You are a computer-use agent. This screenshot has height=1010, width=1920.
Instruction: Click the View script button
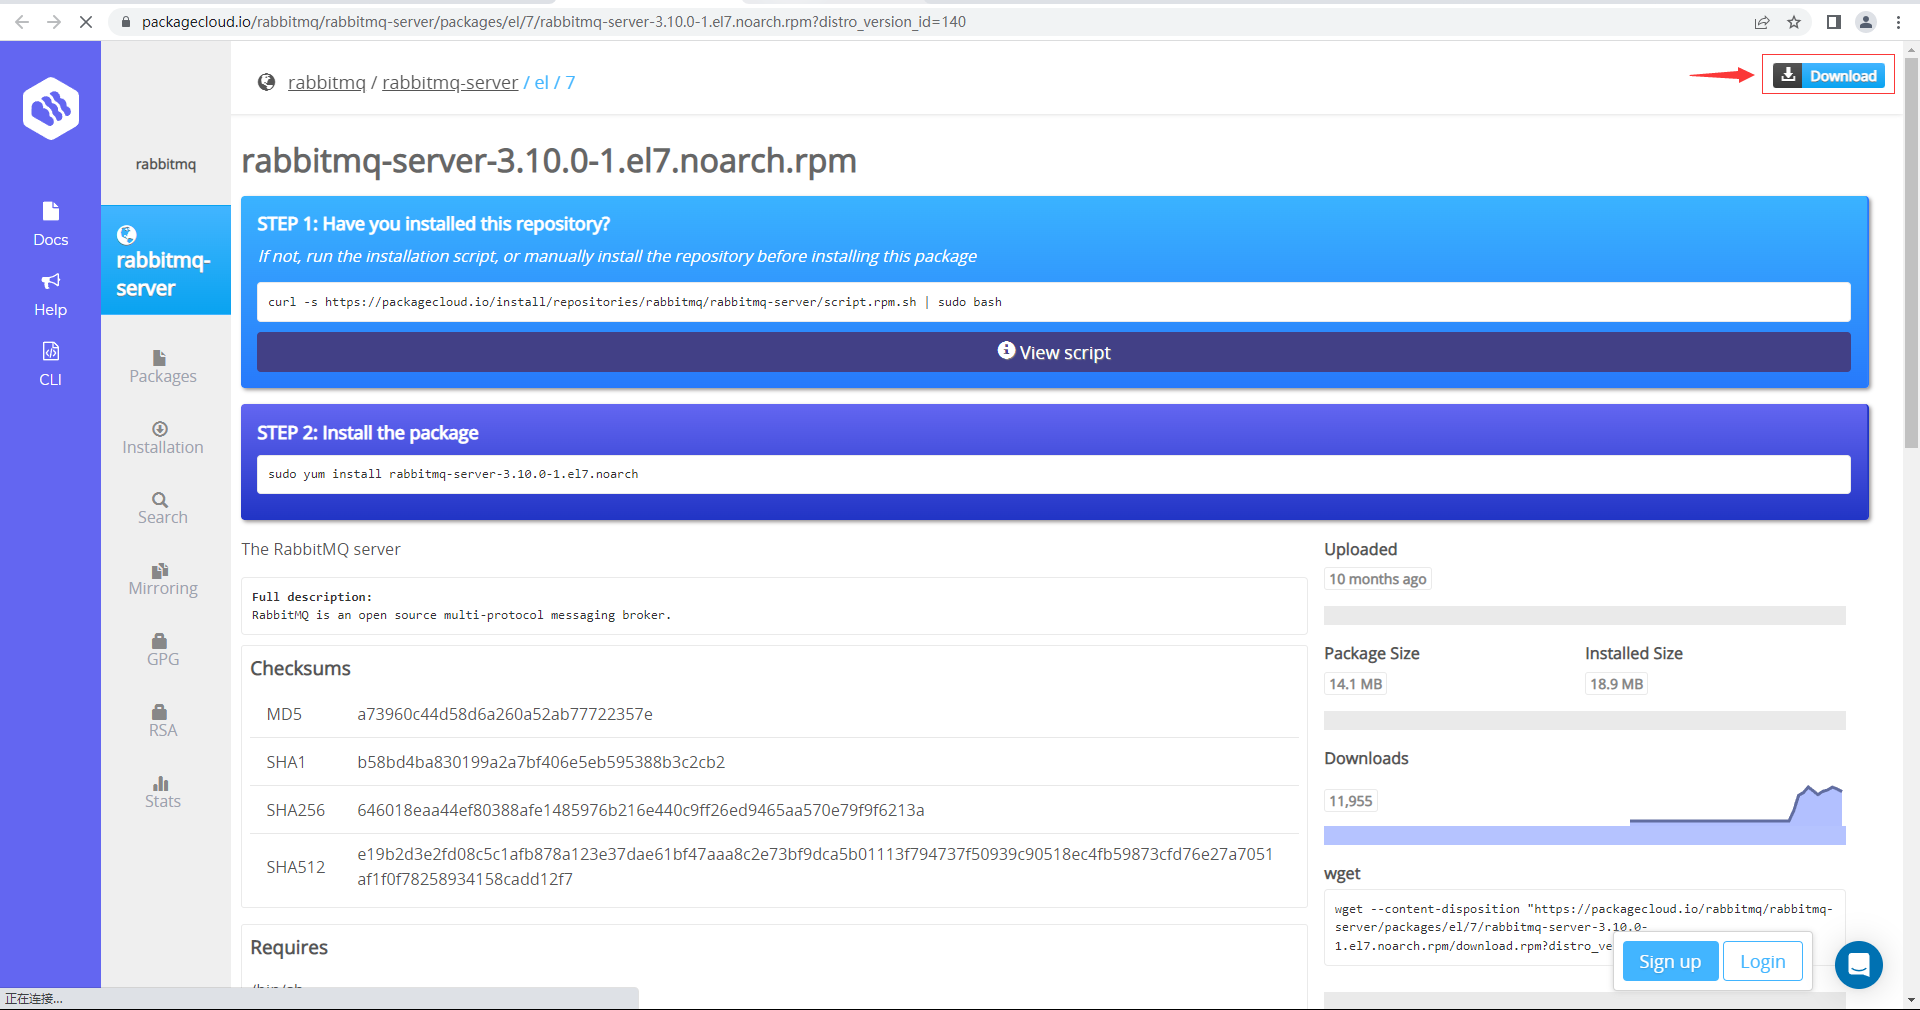point(1053,352)
